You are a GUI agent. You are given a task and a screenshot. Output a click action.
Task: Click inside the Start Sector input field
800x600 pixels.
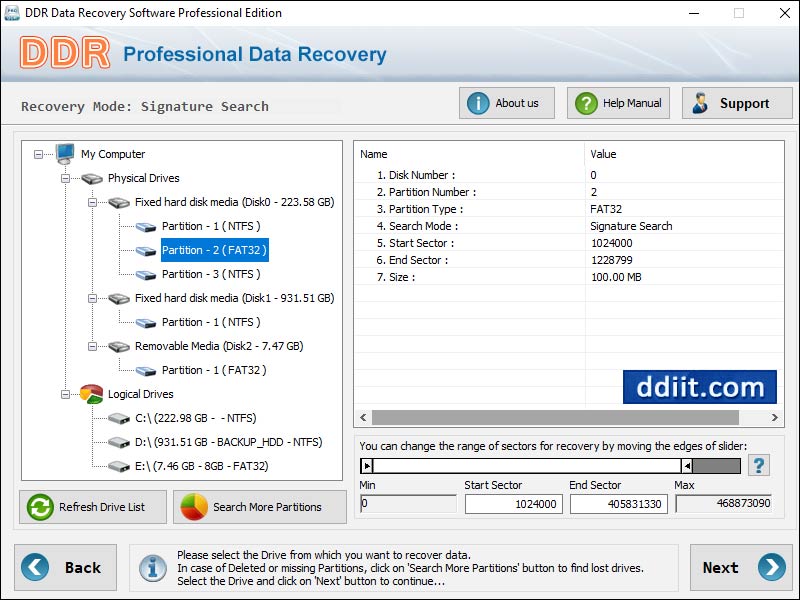[x=512, y=504]
